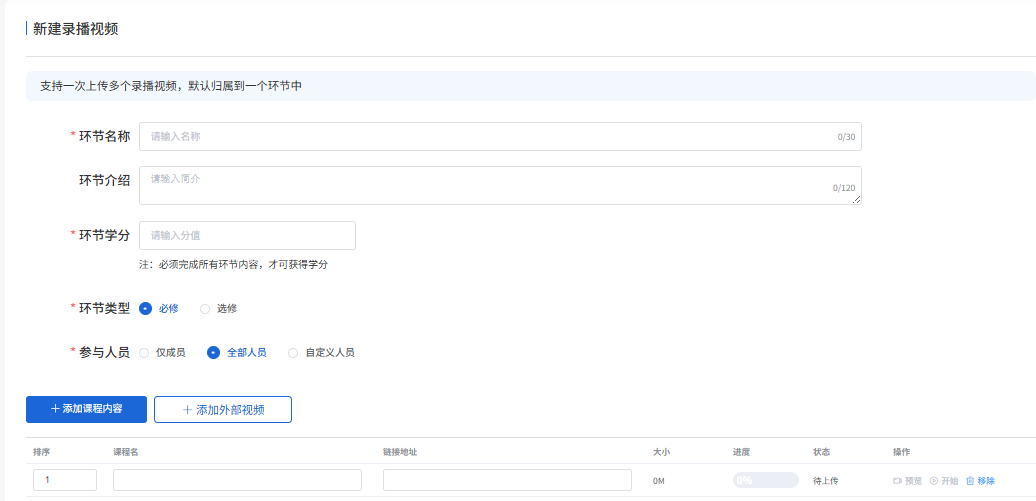This screenshot has height=501, width=1036.
Task: Click the 移除 trash icon in row
Action: coord(970,481)
